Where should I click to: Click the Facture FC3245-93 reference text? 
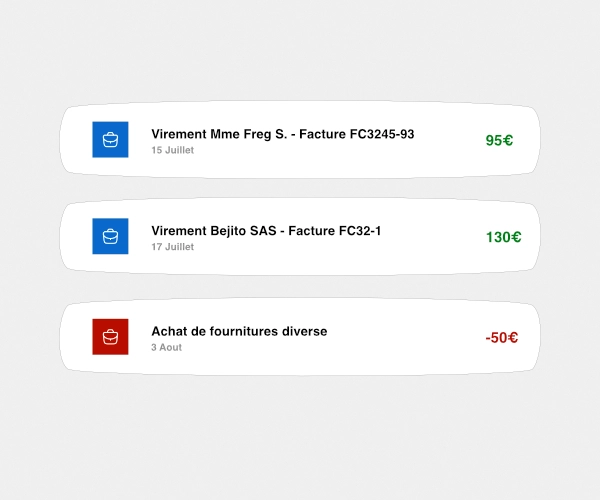tap(357, 134)
